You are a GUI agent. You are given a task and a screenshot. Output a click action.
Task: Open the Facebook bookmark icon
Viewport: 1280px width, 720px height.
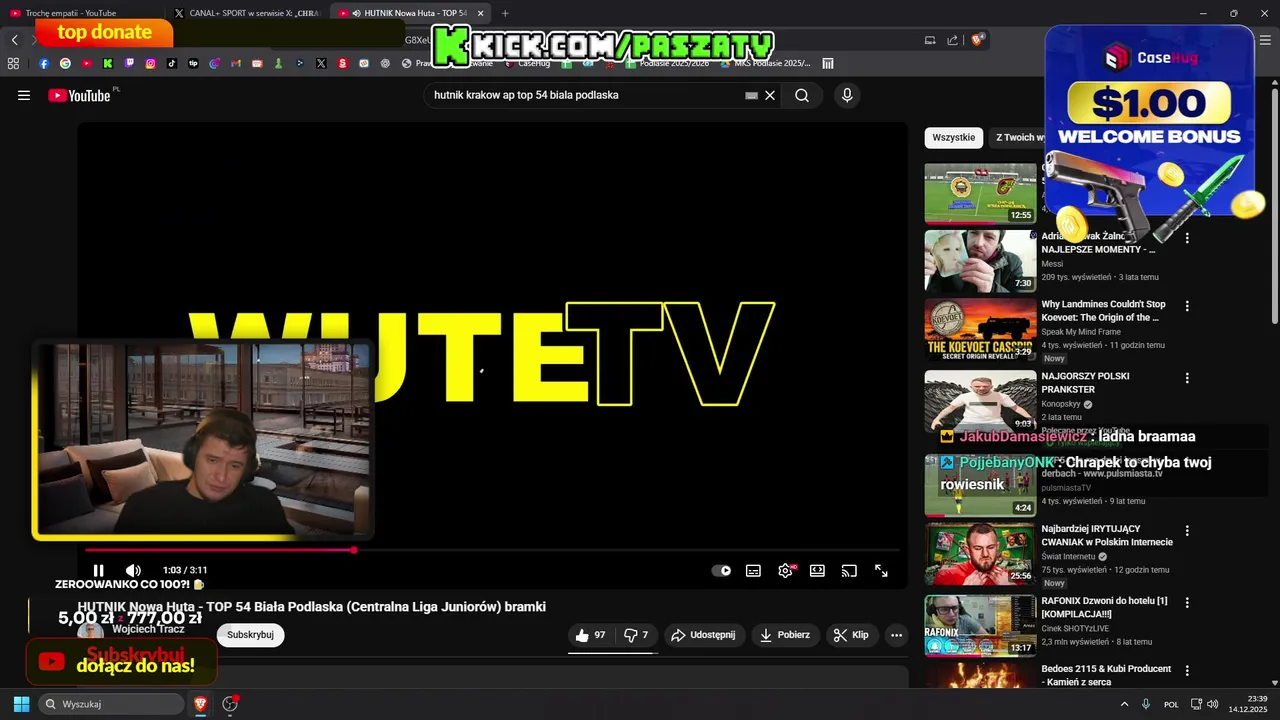(x=44, y=63)
